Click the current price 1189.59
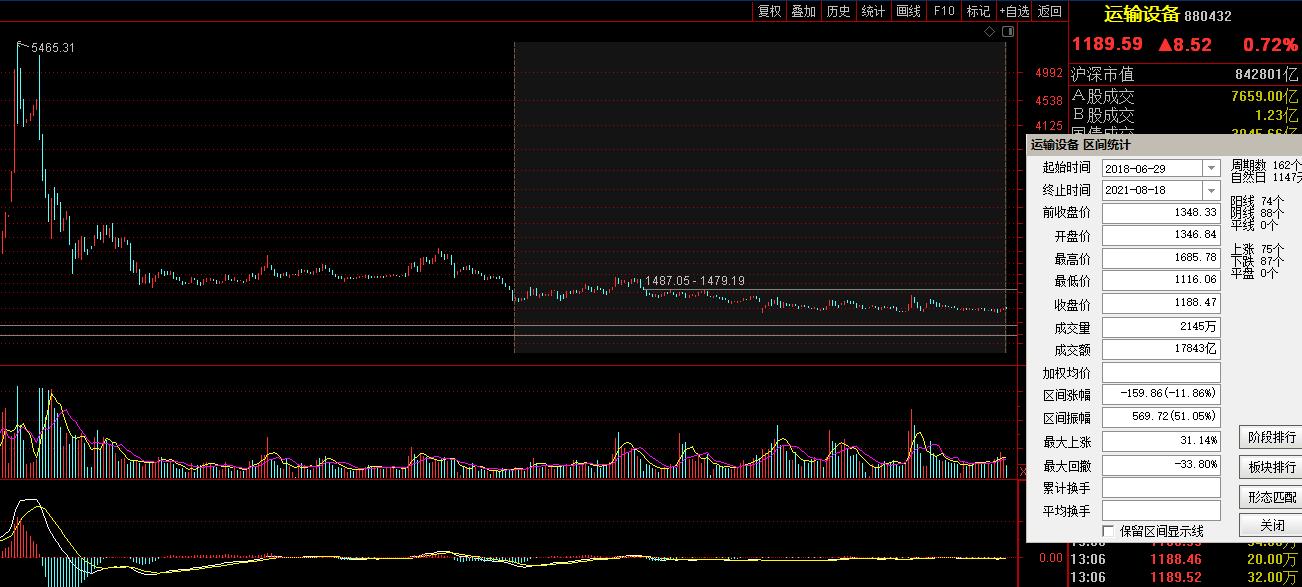 (x=1107, y=45)
